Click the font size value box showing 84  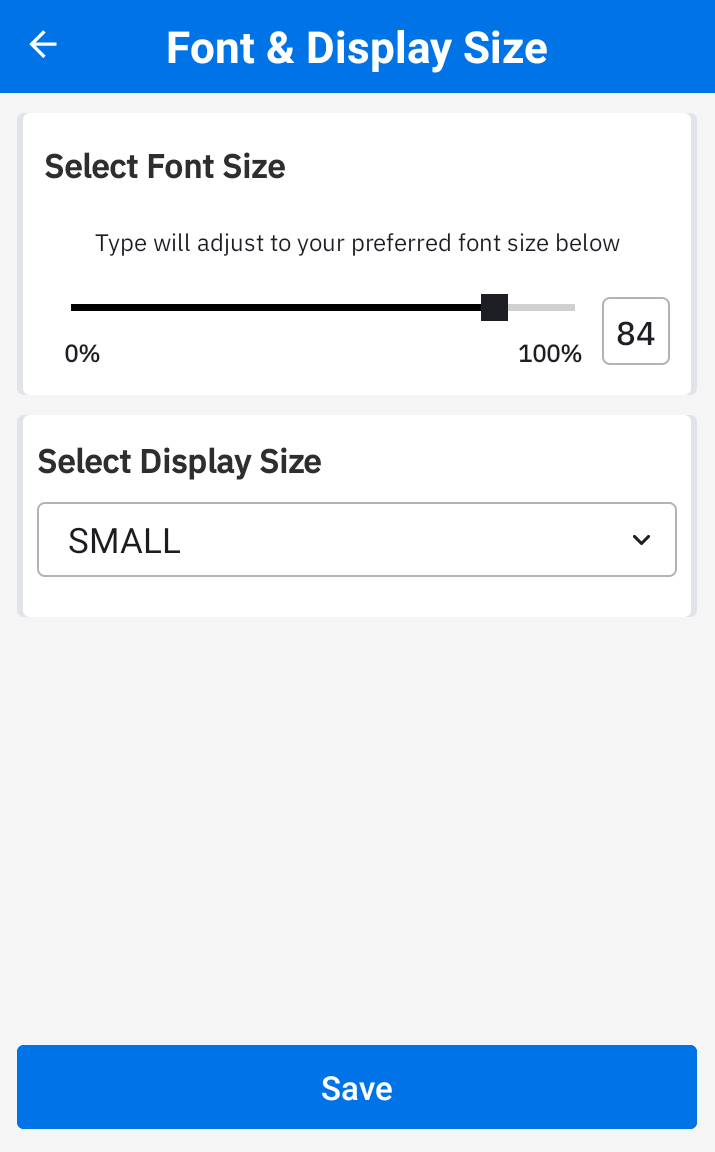tap(636, 331)
